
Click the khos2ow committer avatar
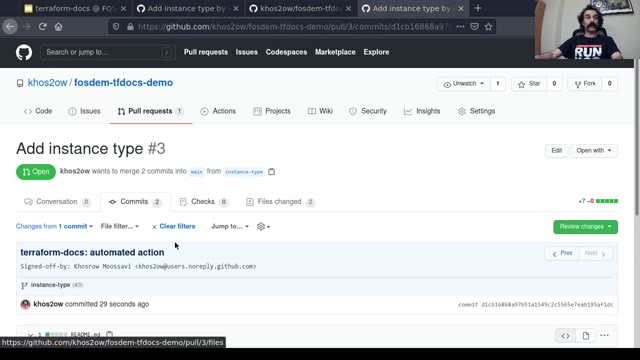pyautogui.click(x=25, y=304)
